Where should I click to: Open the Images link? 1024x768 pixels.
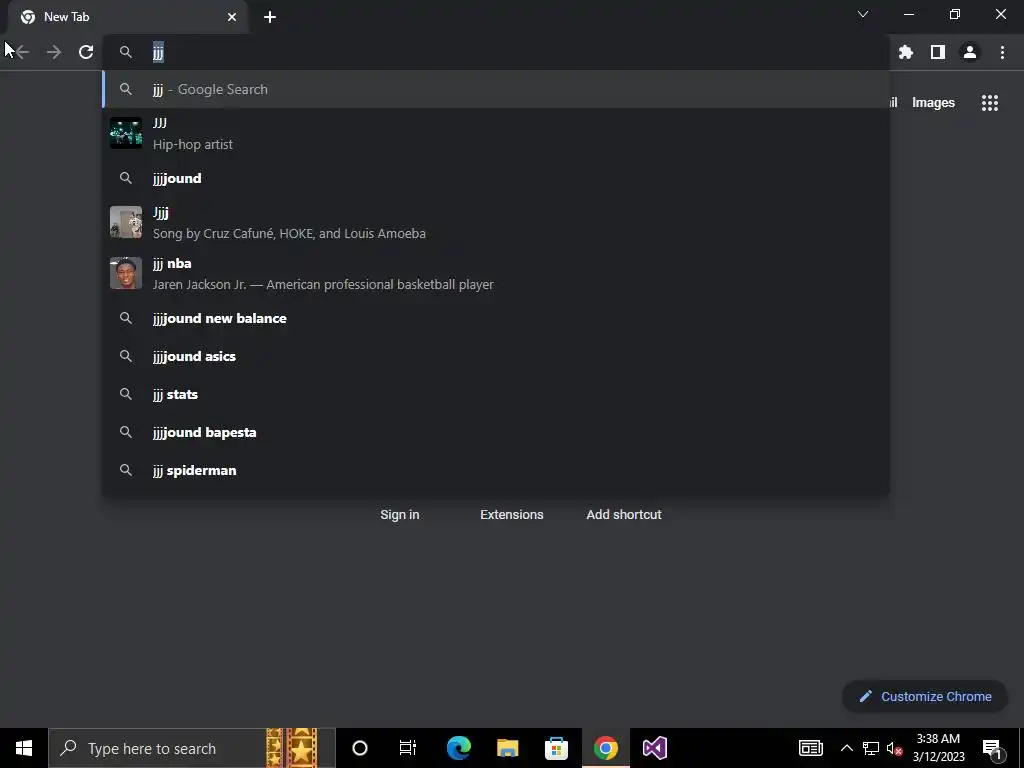point(933,103)
